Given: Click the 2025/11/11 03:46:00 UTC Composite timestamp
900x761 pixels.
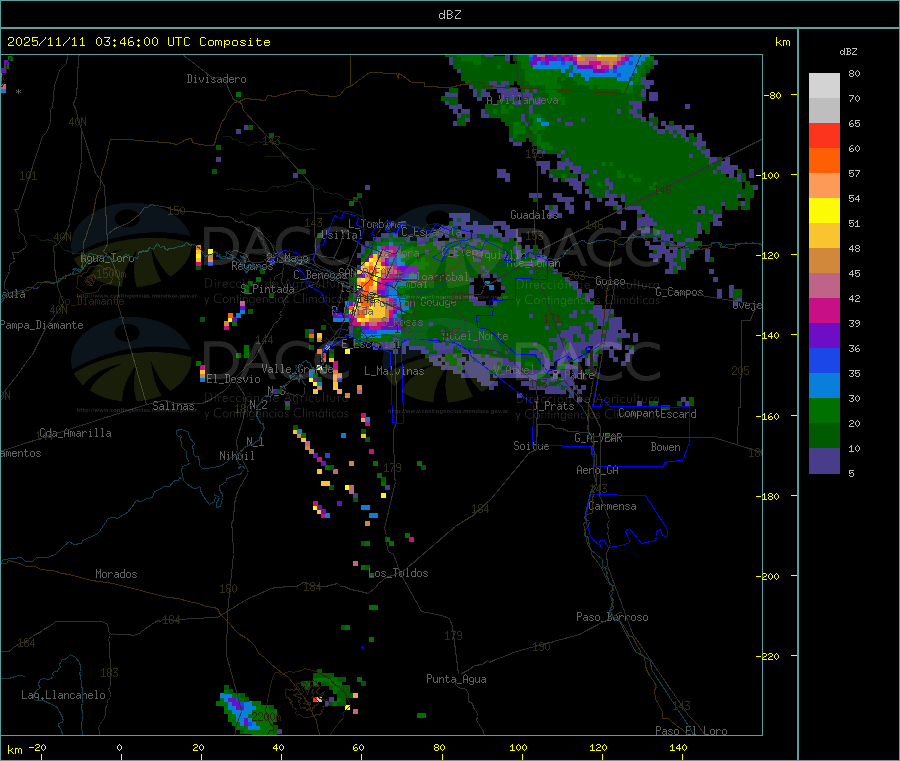Looking at the screenshot, I should 138,42.
